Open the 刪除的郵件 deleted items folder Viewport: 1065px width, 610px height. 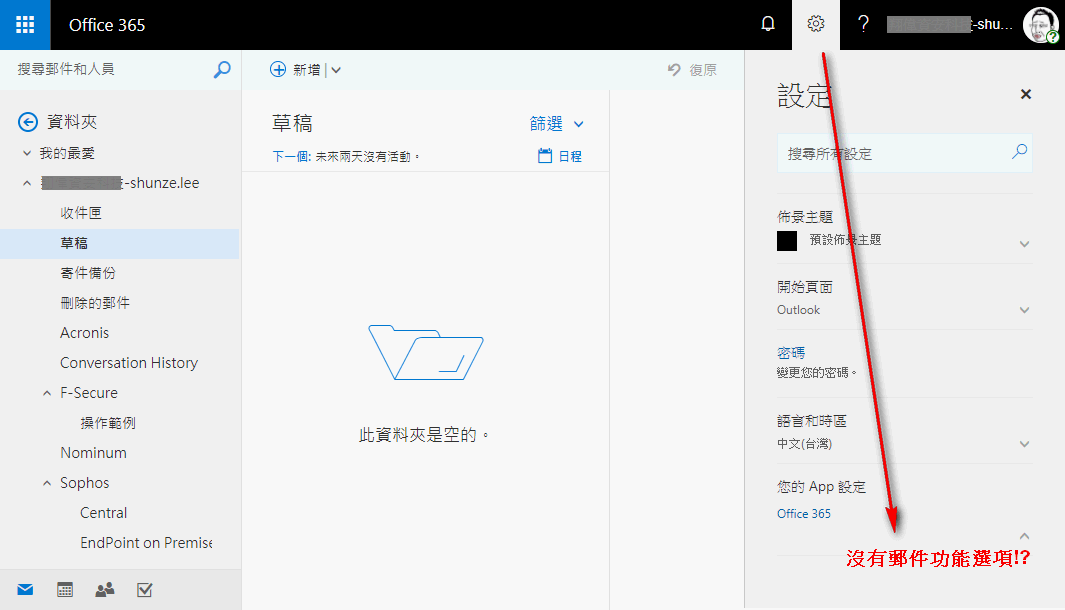tap(94, 303)
